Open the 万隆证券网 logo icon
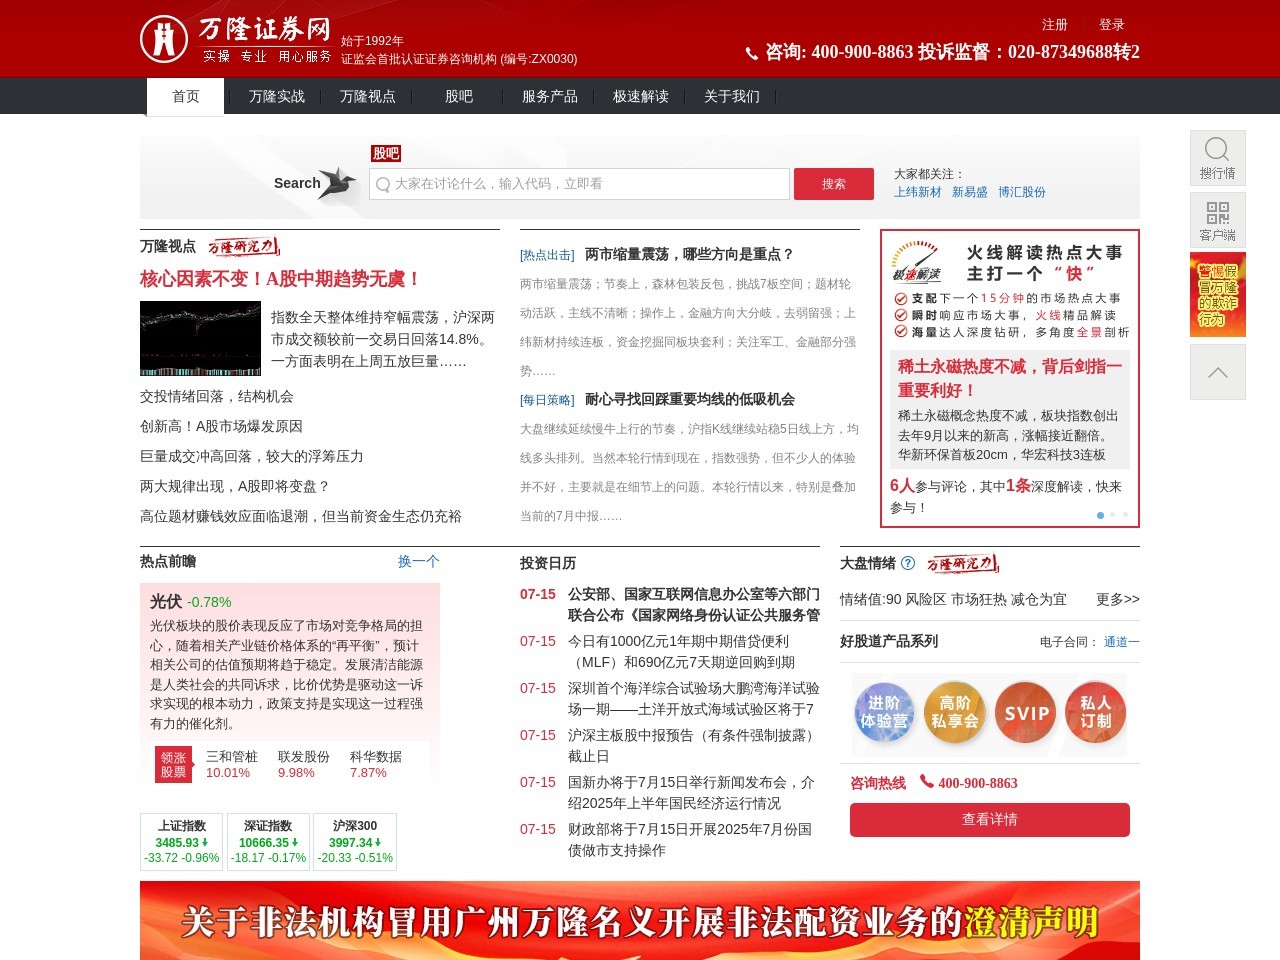Viewport: 1280px width, 960px height. coord(164,38)
